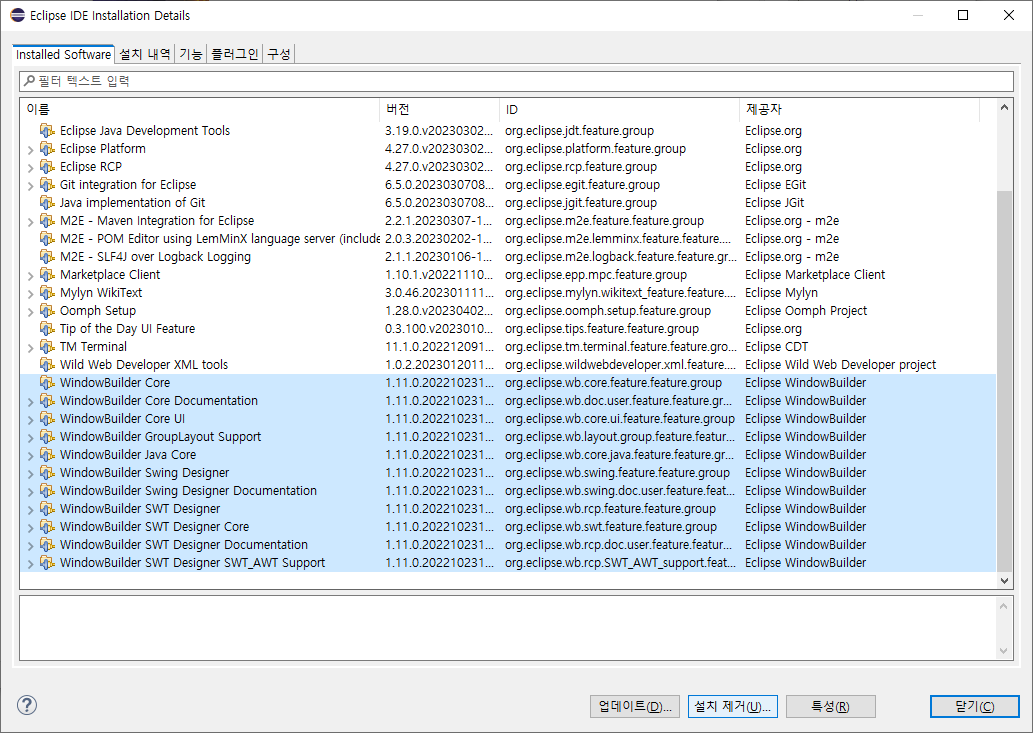Select the WindowBuilder Swing Designer Documentation row name

click(x=188, y=491)
